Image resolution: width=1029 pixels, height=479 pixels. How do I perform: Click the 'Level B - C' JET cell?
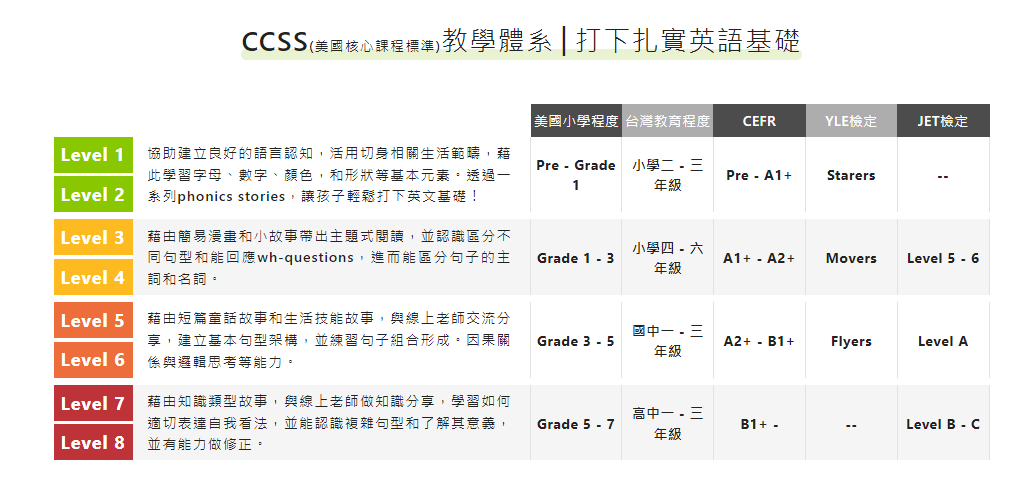(x=943, y=424)
